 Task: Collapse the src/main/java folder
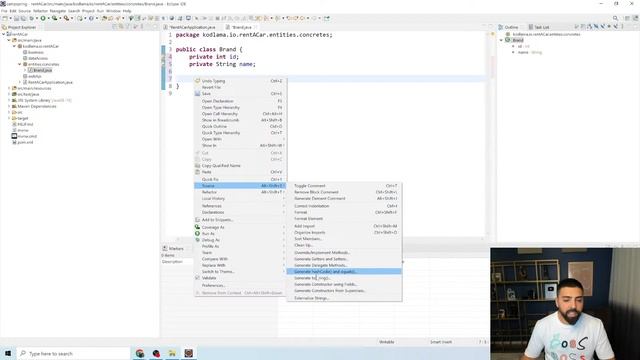[9, 40]
